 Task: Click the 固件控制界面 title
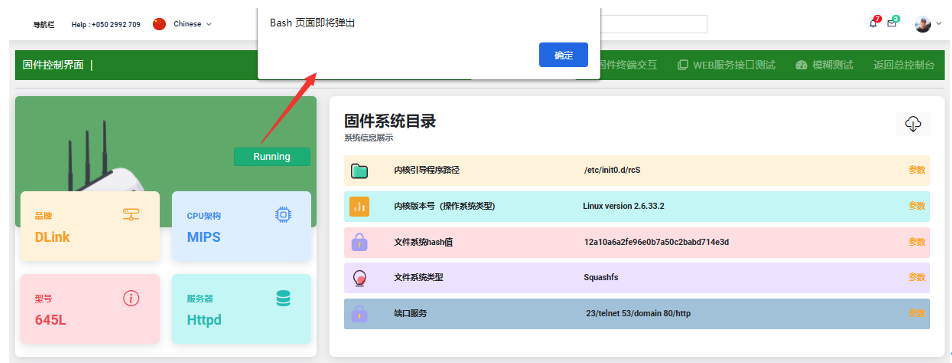point(53,65)
